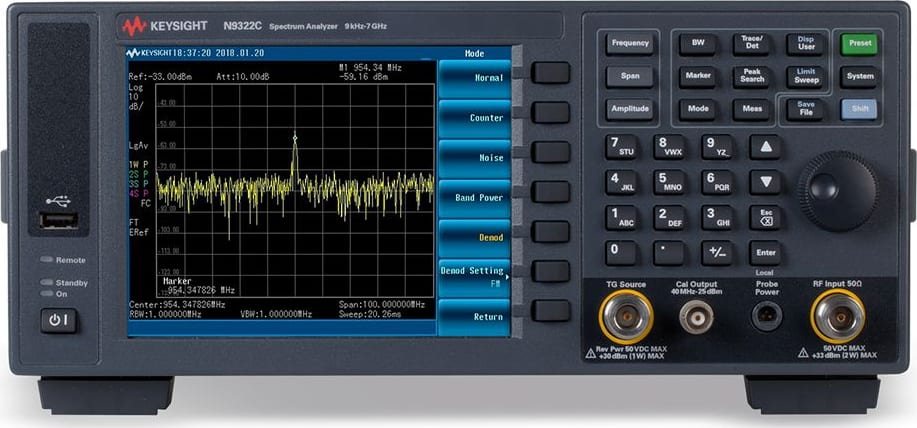Click the Keysight logo on the bezel
Viewport: 917px width, 428px height.
[164, 26]
